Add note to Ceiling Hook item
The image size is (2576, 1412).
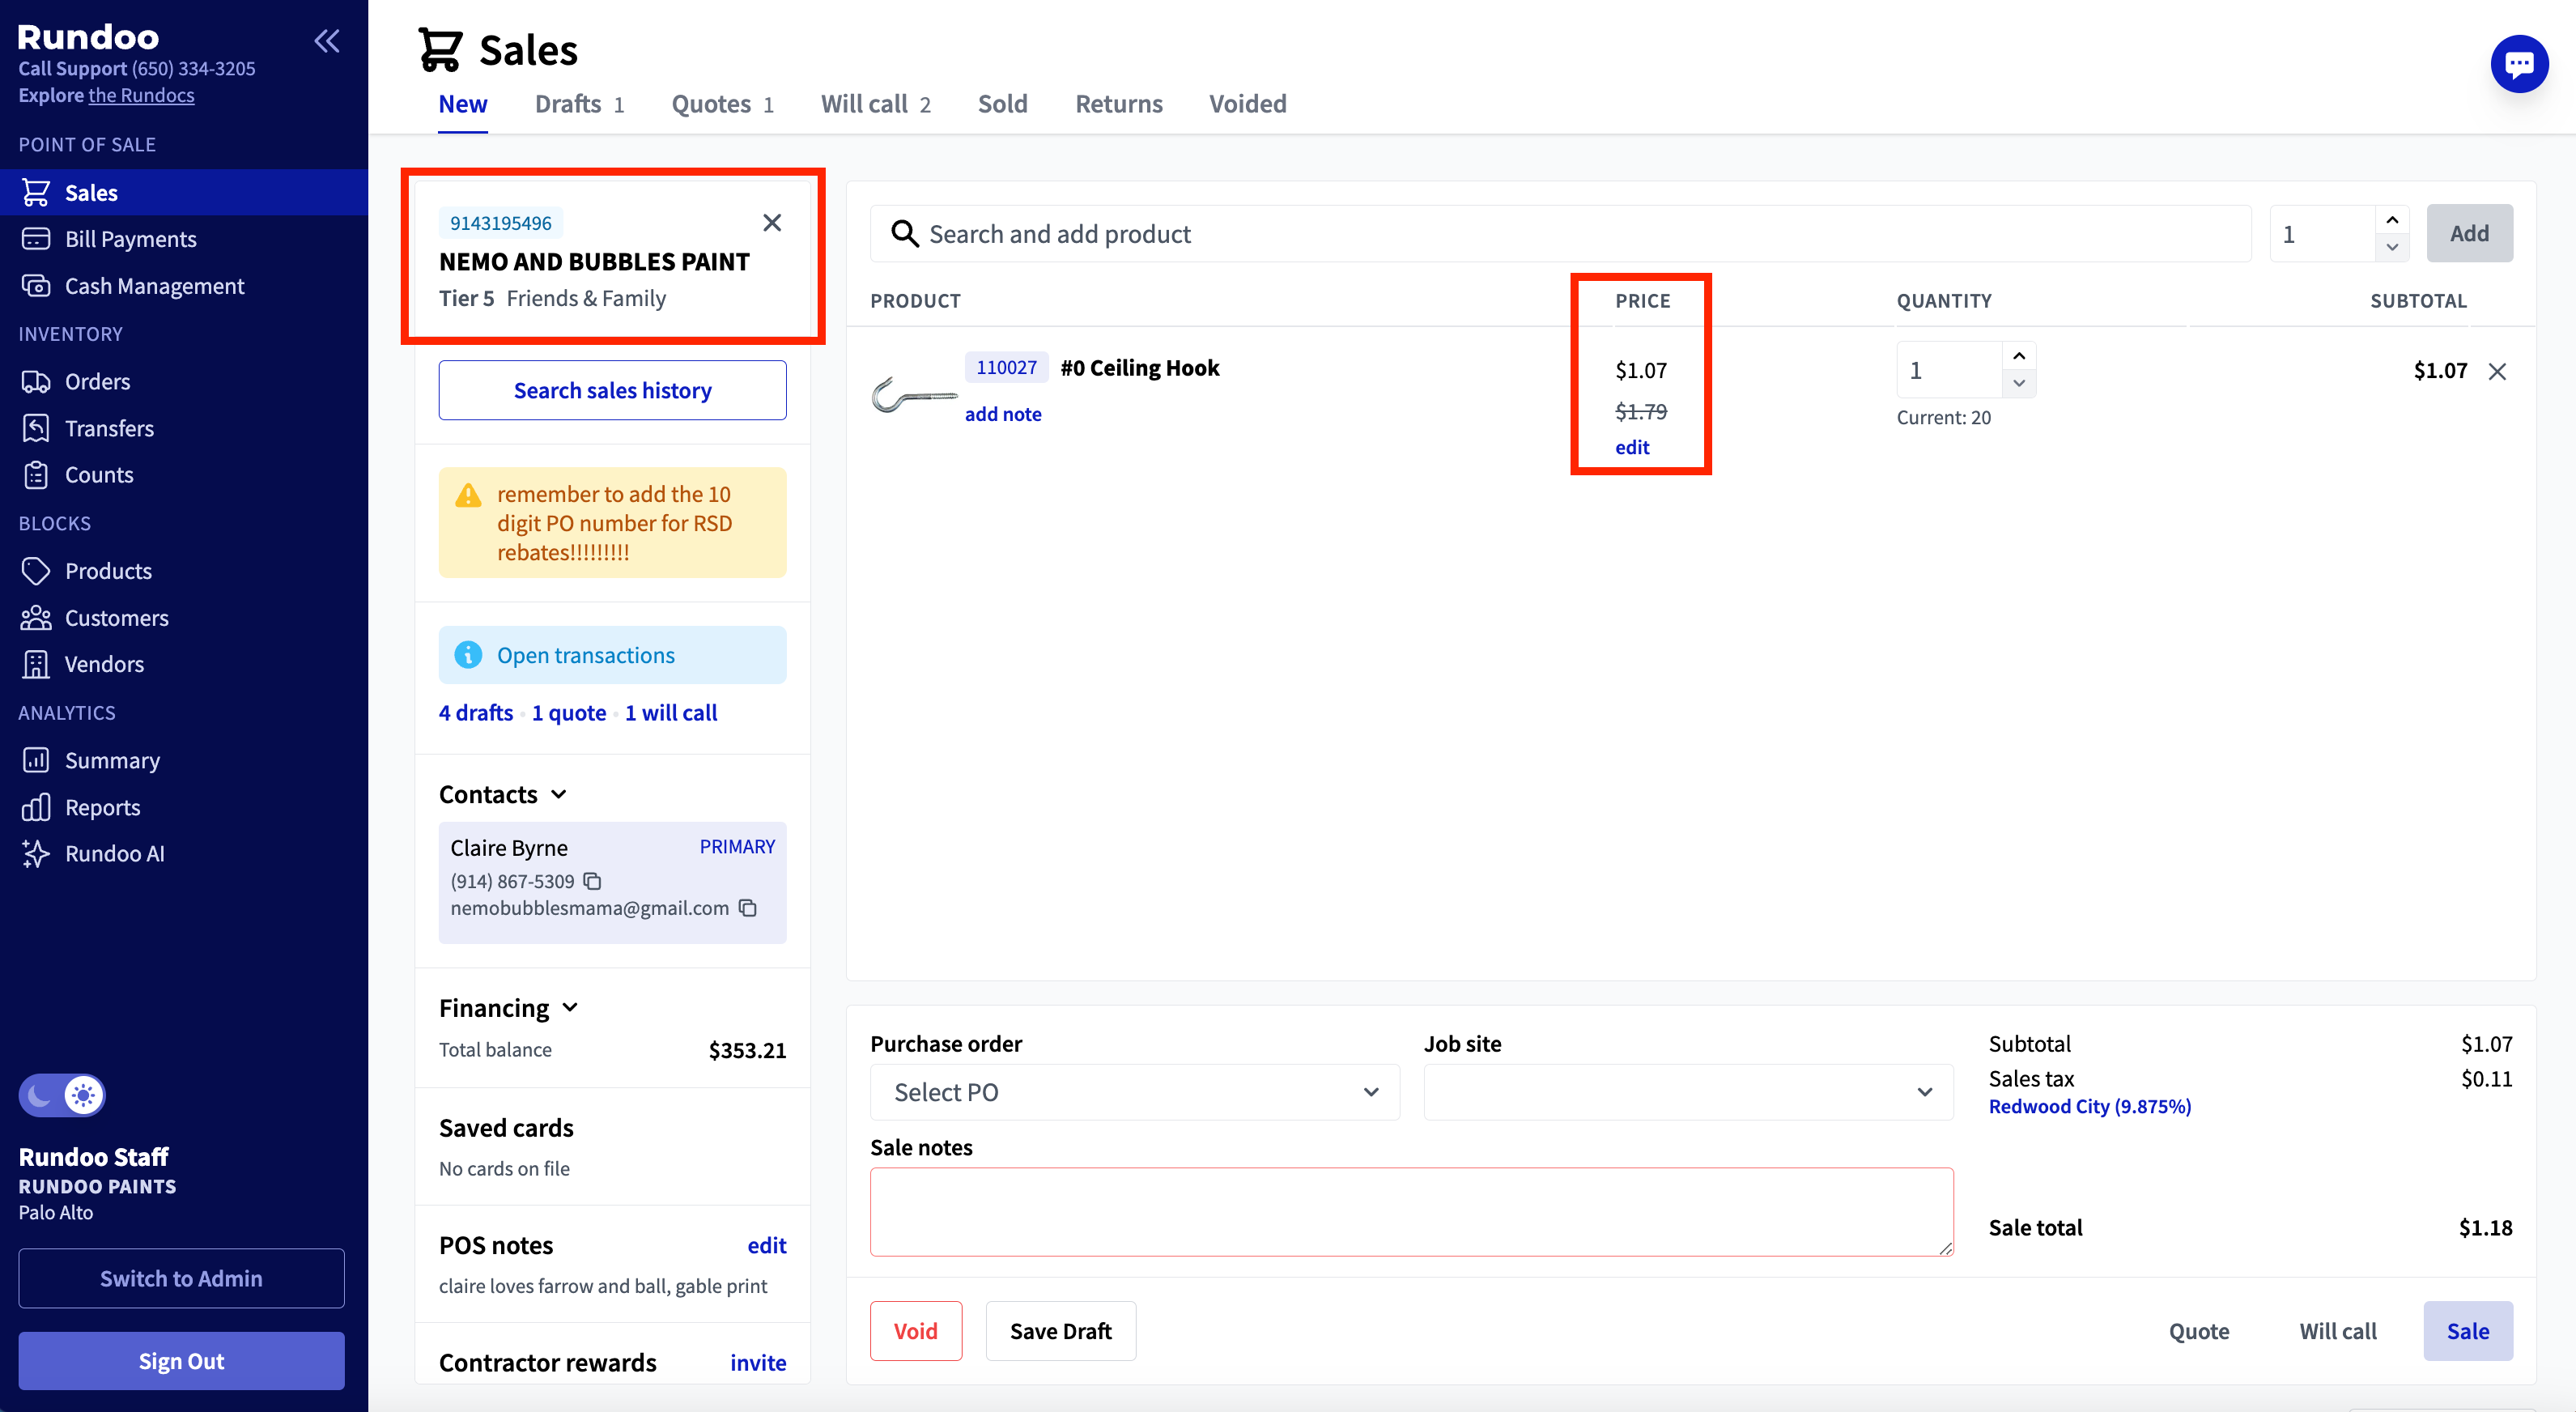pos(1003,414)
